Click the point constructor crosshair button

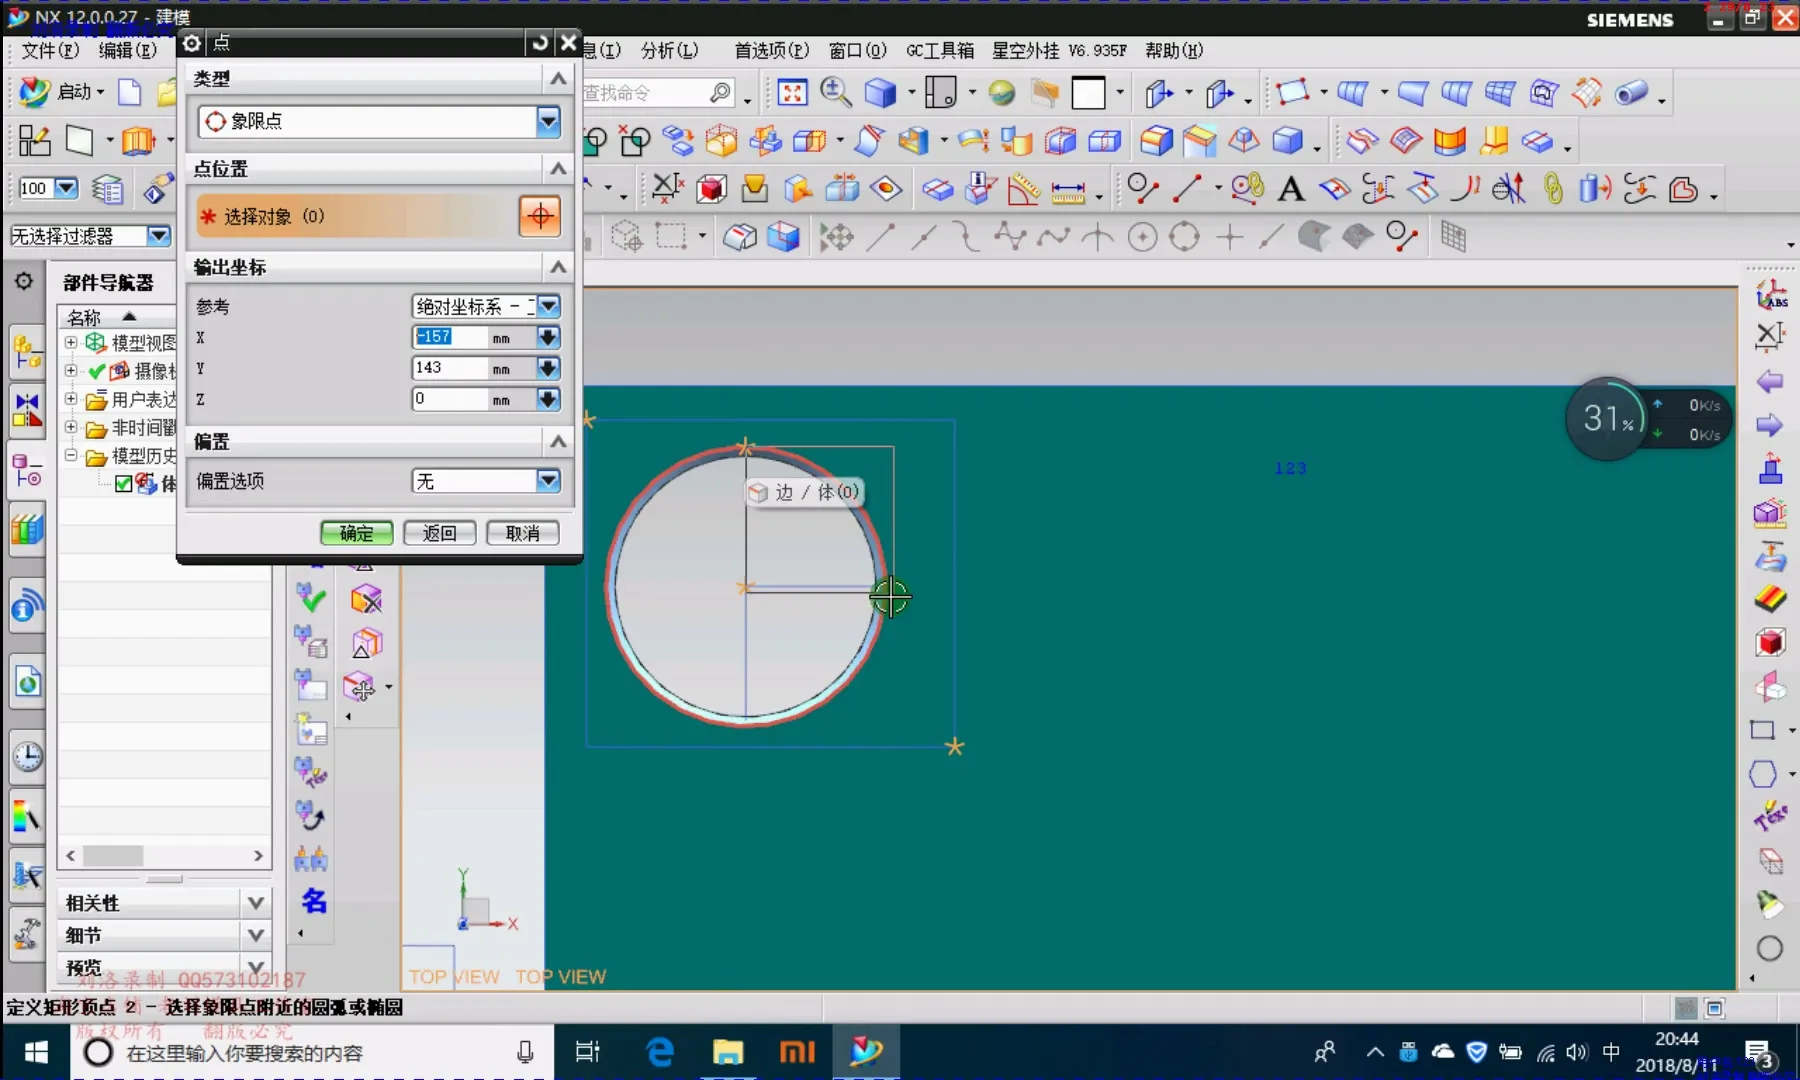pyautogui.click(x=540, y=216)
